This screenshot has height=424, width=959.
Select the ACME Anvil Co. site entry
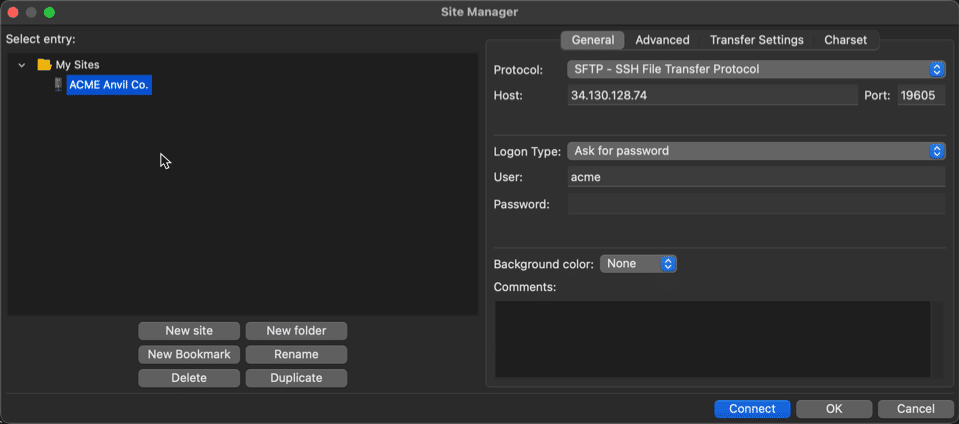[109, 85]
